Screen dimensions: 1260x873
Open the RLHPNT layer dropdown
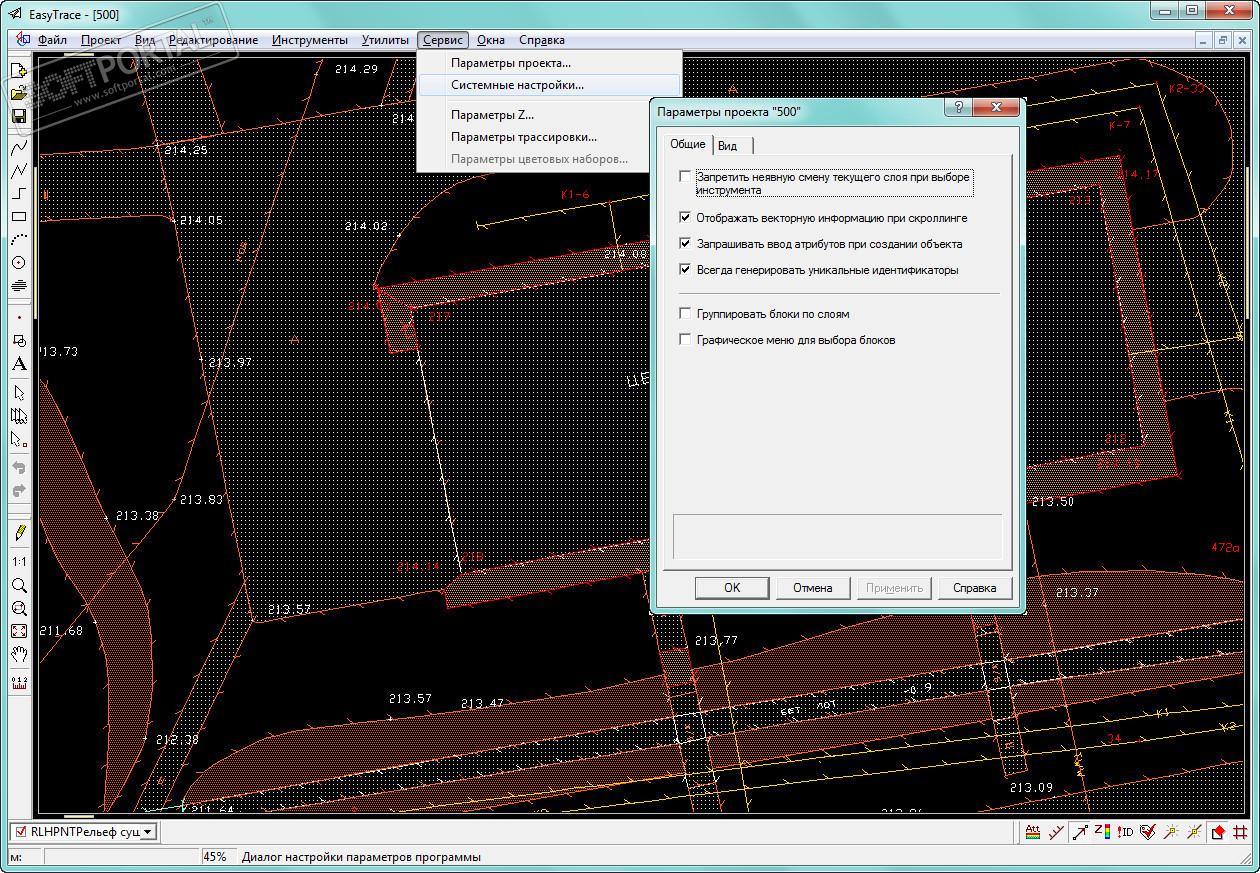coord(148,832)
